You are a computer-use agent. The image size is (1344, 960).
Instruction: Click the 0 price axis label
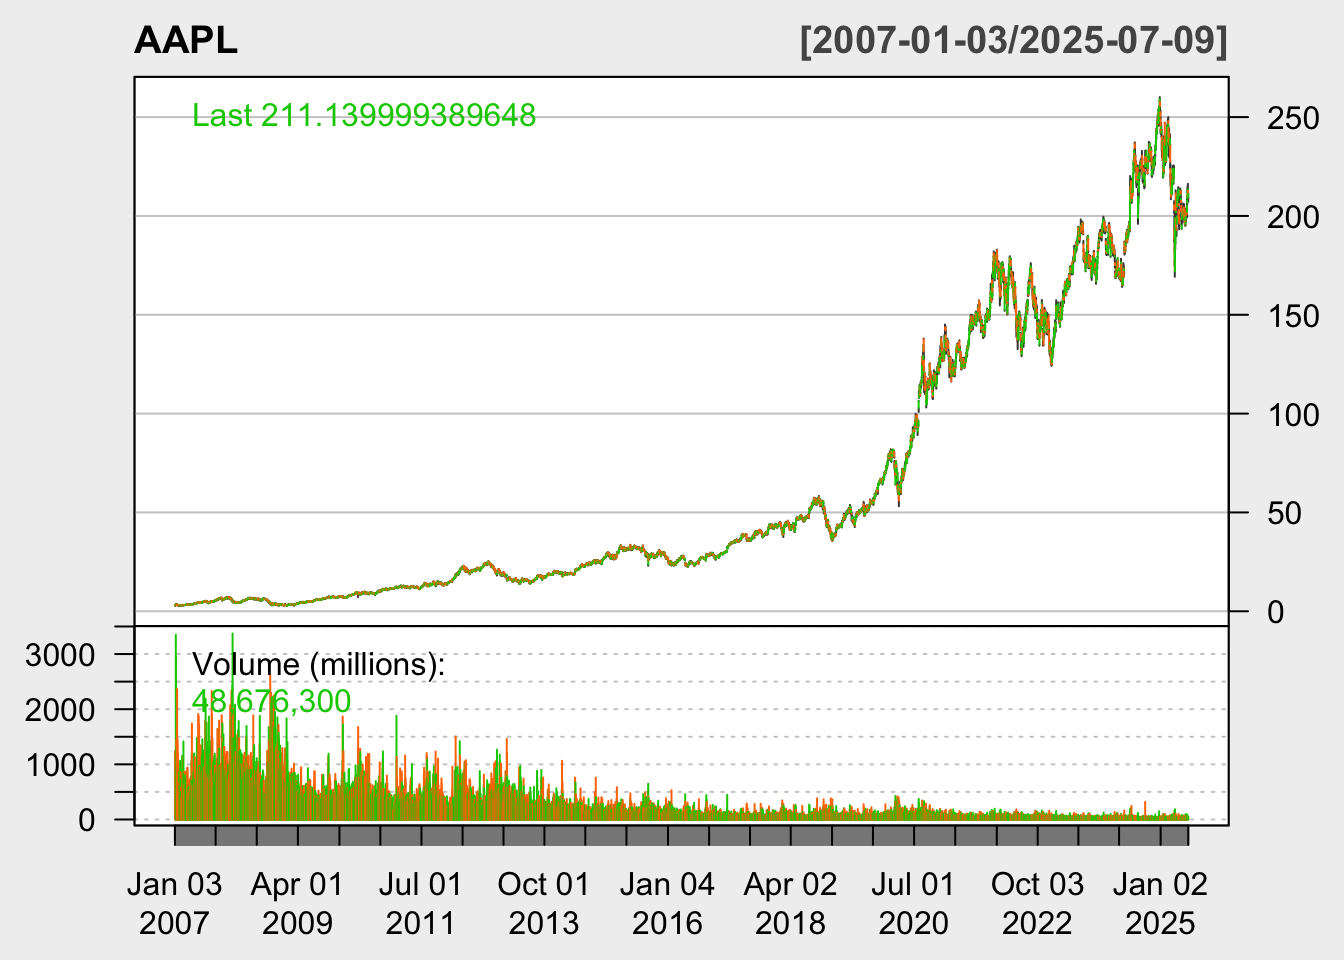click(x=1275, y=612)
